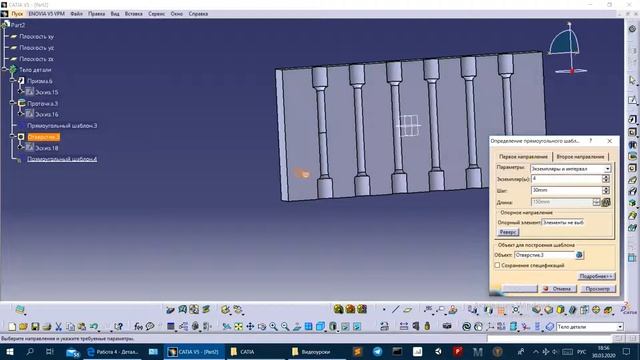The image size is (640, 360).
Task: Click the Line creation tool icon
Action: 395,310
